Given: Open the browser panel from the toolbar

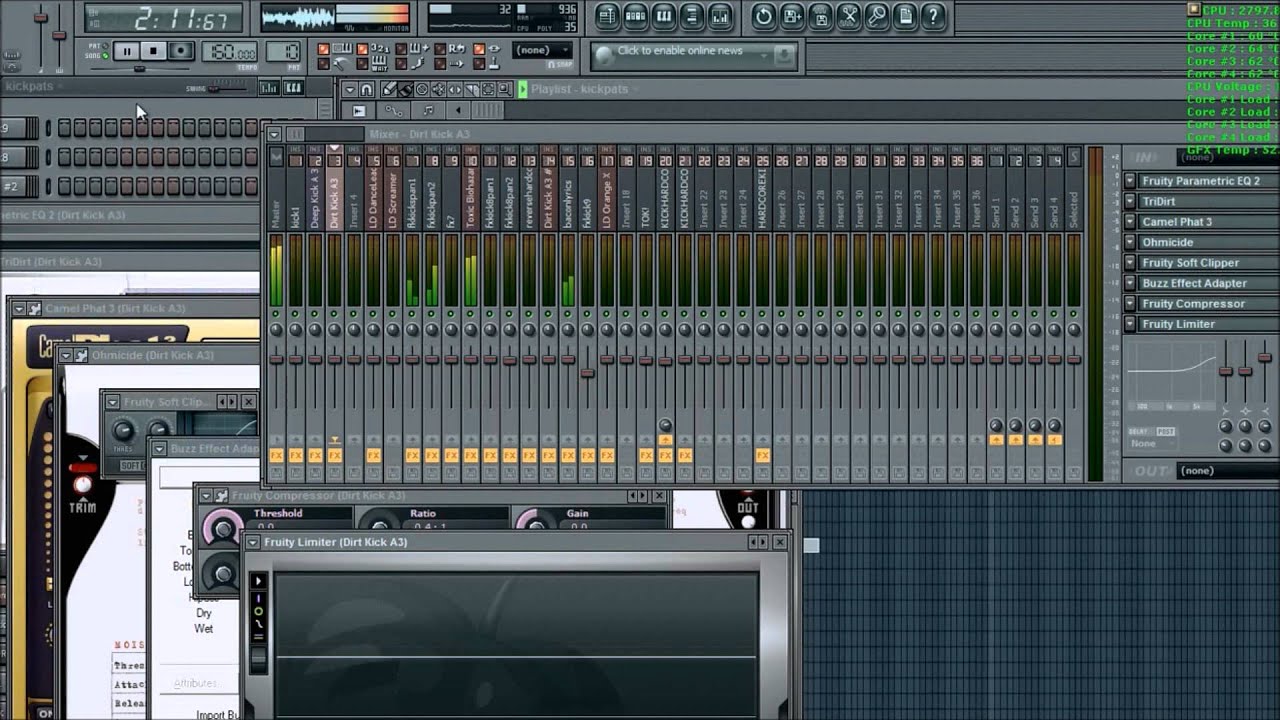Looking at the screenshot, I should coord(691,16).
